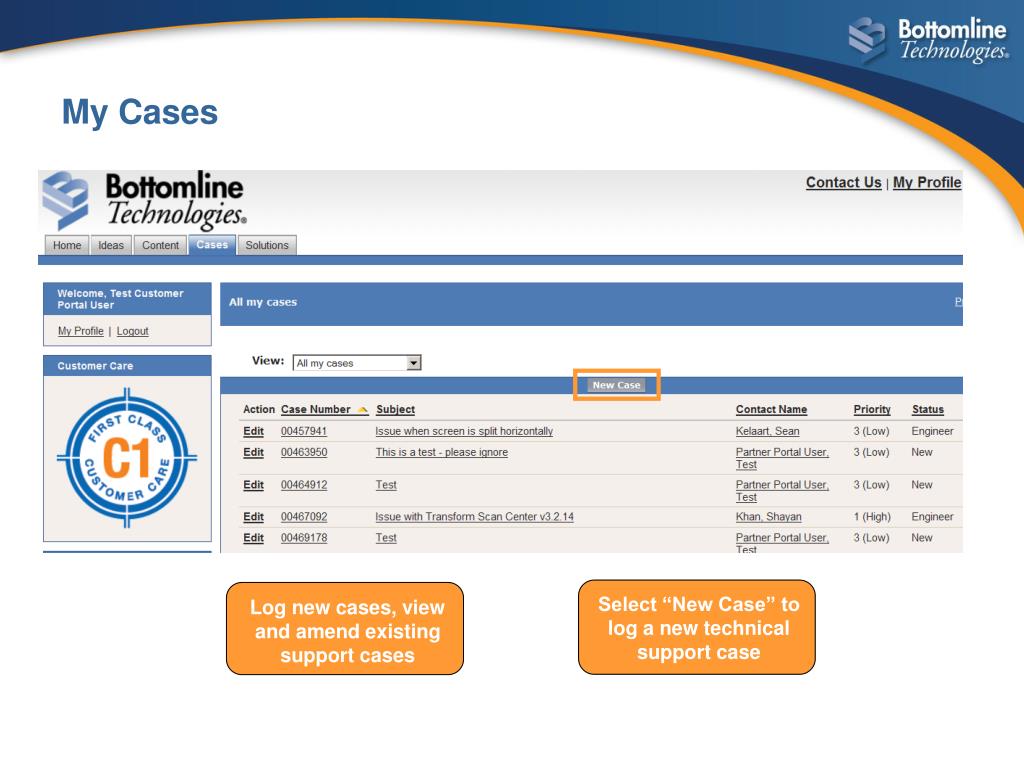Screen dimensions: 1024x768
Task: Click the Engineer status of case 00457941
Action: tap(932, 431)
